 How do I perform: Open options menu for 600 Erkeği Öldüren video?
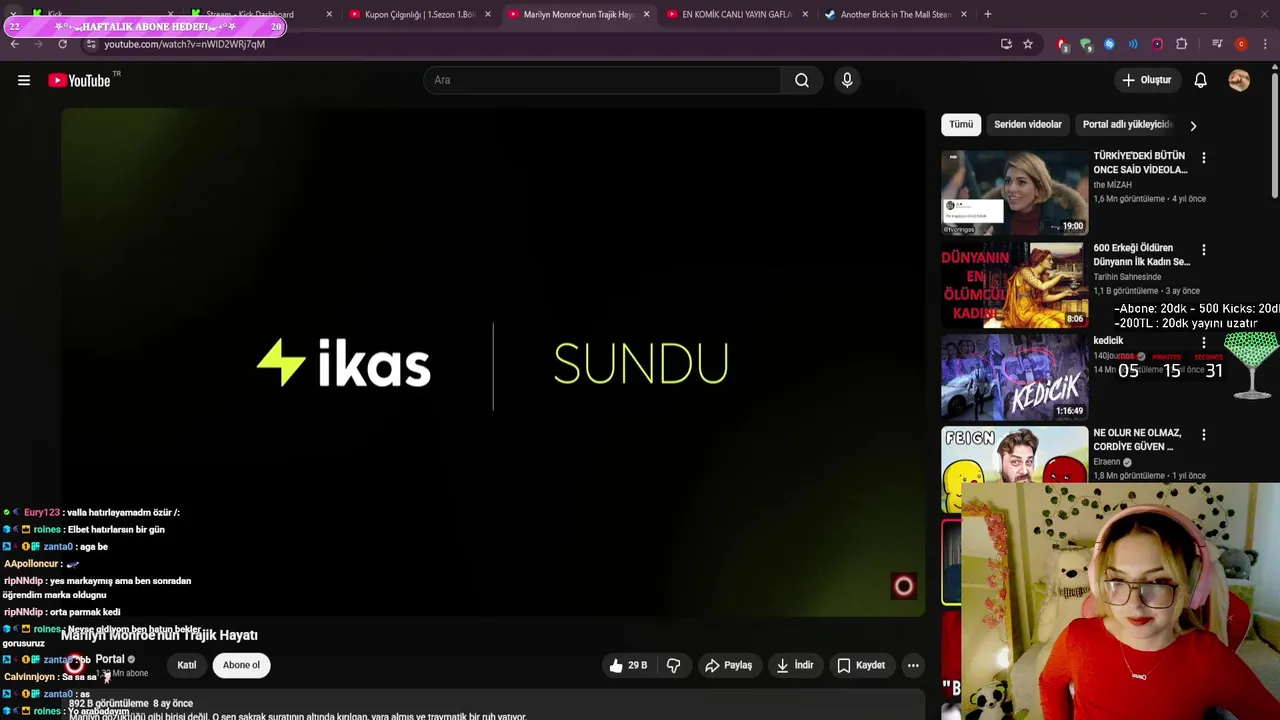[1204, 250]
